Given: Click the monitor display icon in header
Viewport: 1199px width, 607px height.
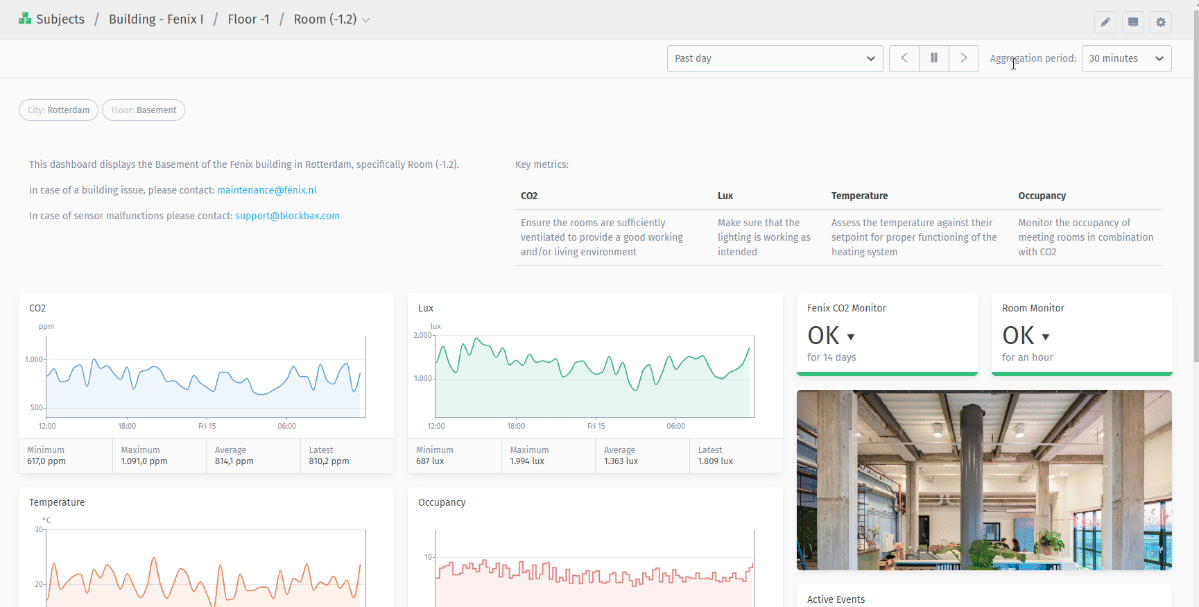Looking at the screenshot, I should 1133,21.
